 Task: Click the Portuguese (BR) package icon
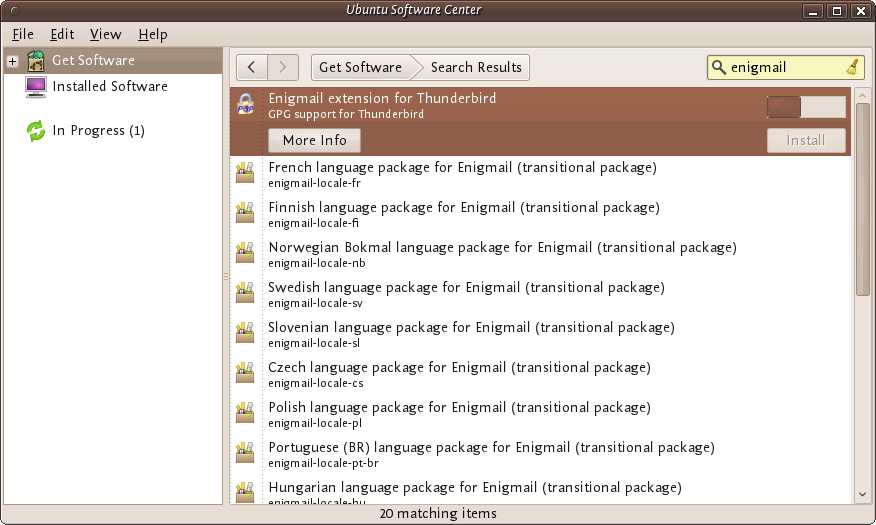245,454
